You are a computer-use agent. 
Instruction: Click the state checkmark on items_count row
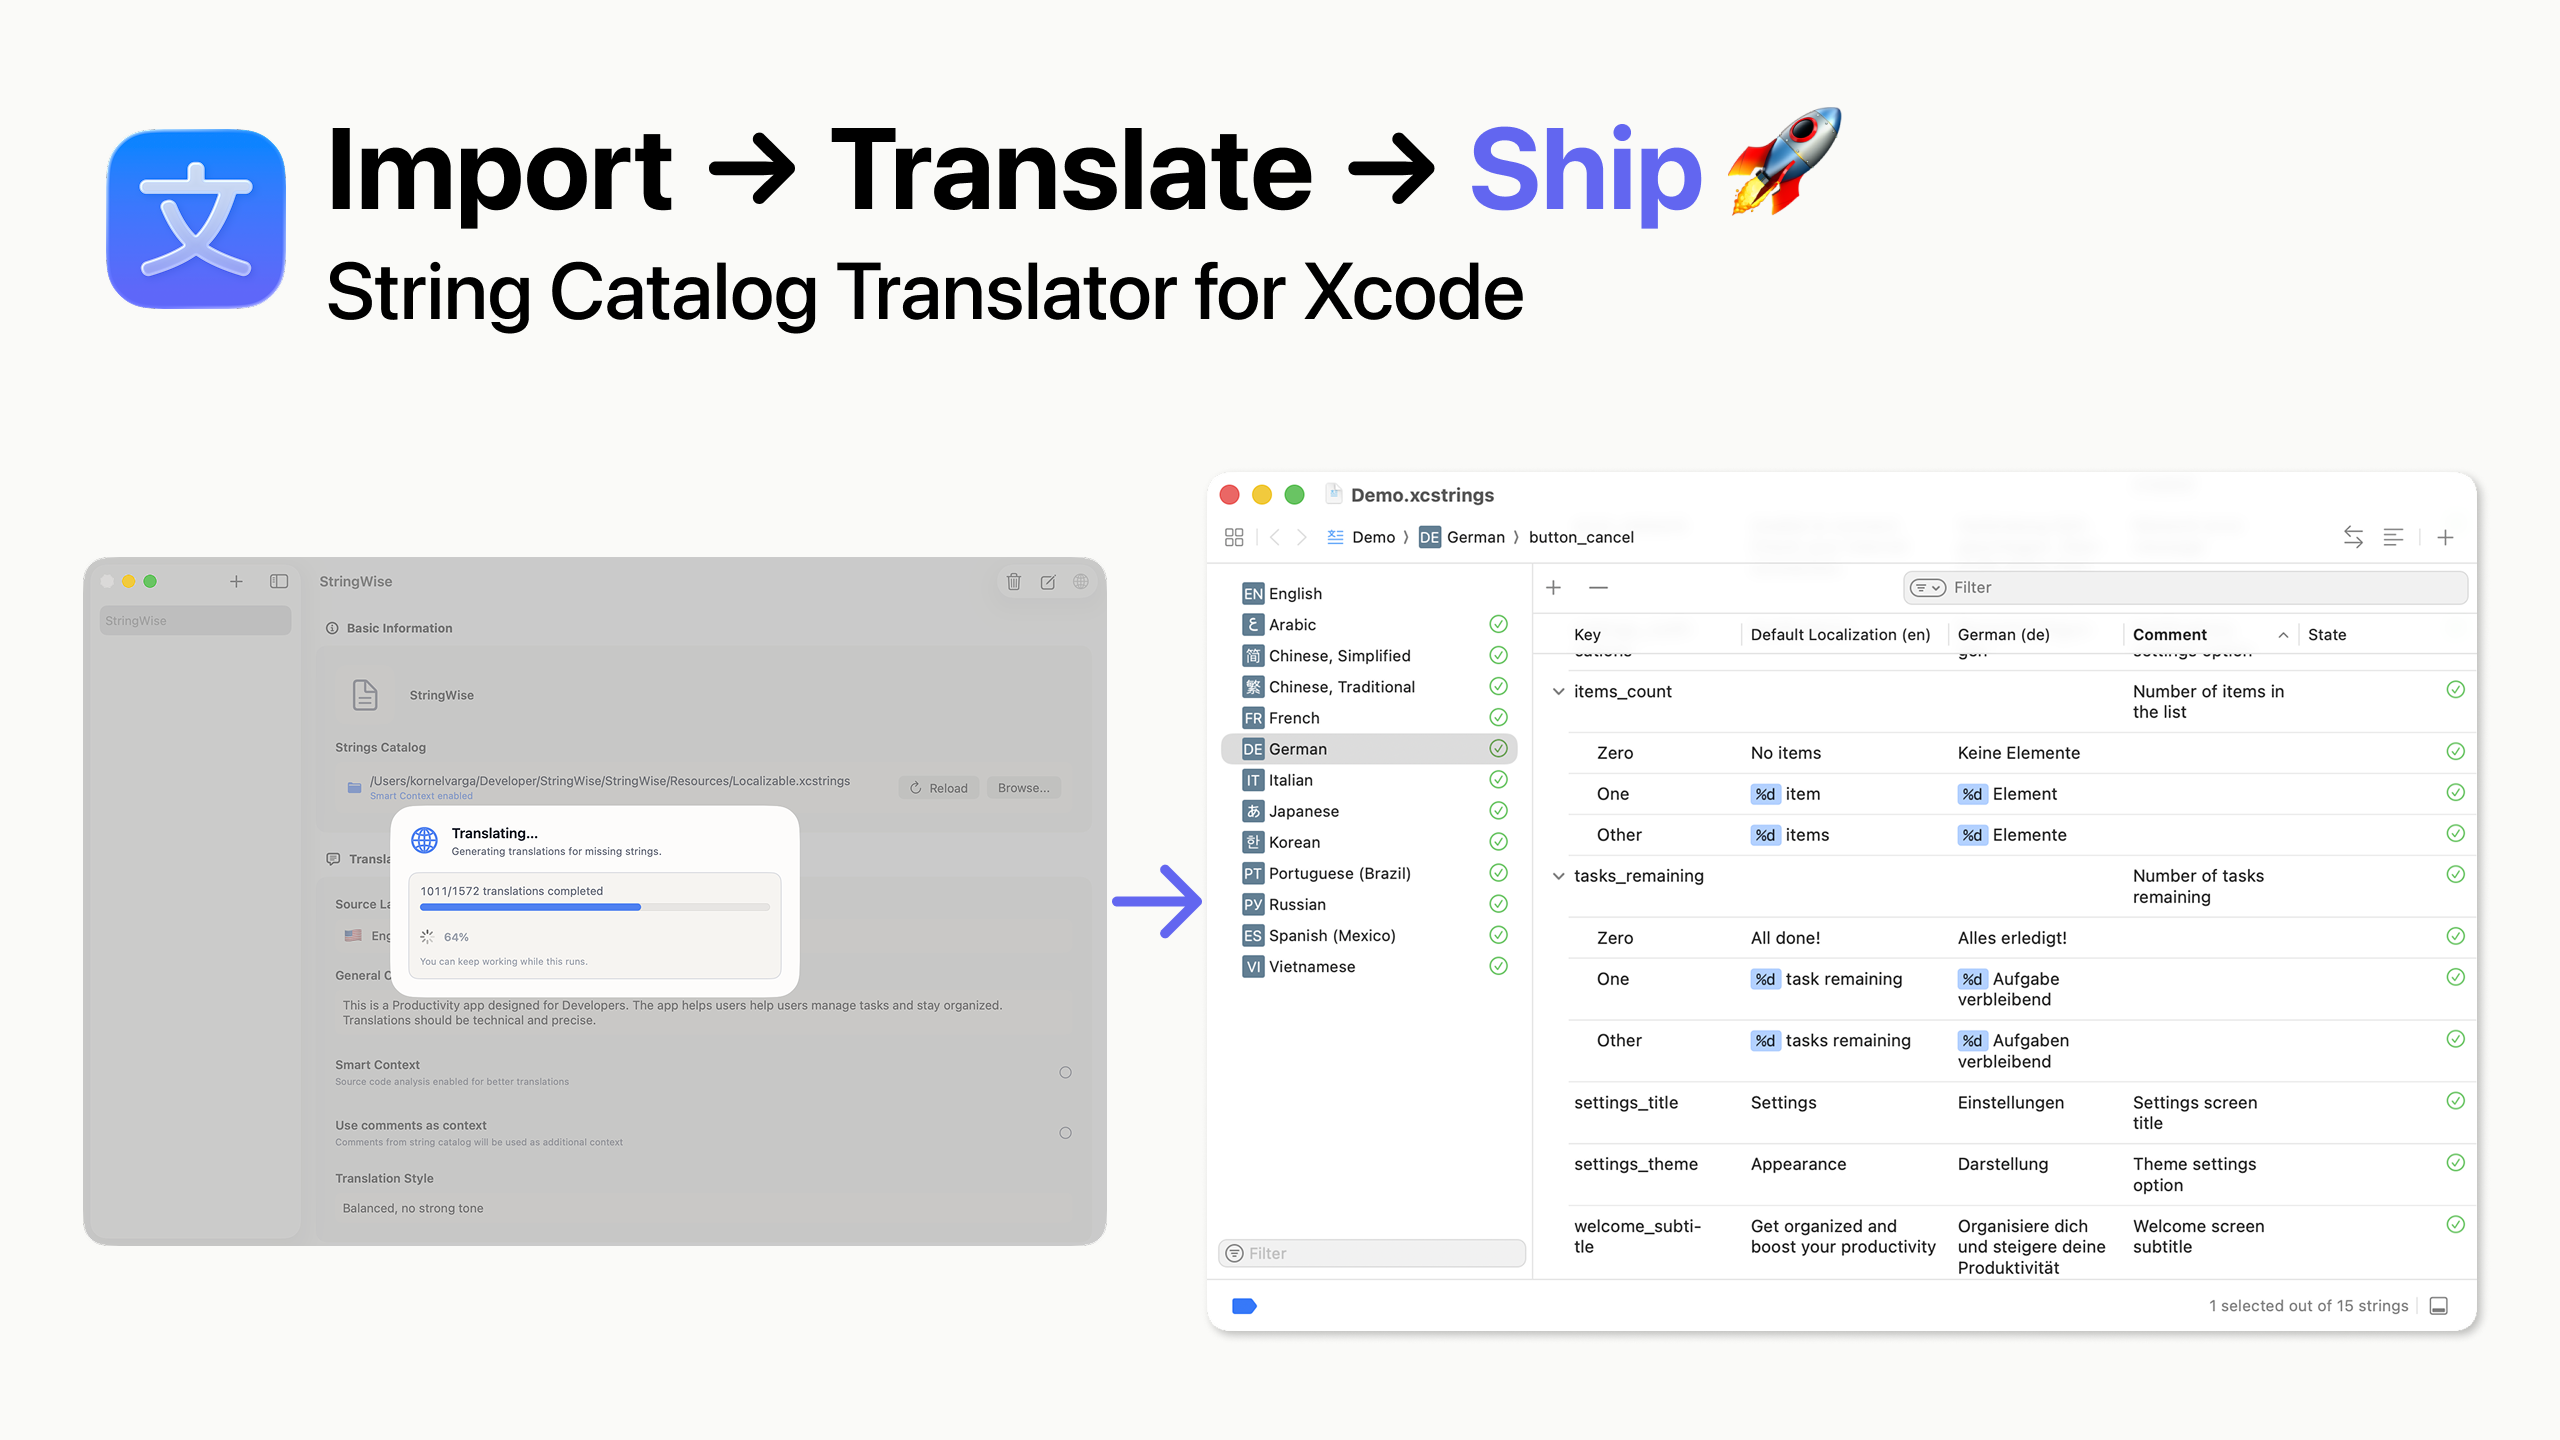pos(2455,690)
